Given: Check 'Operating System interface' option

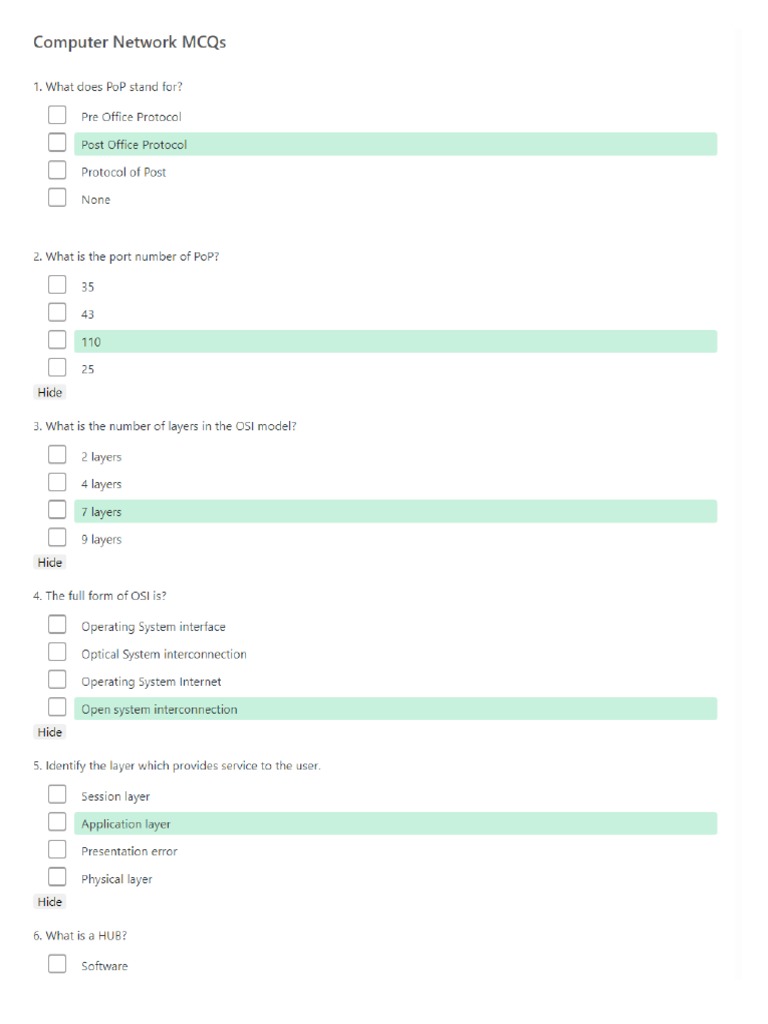Looking at the screenshot, I should pos(58,626).
